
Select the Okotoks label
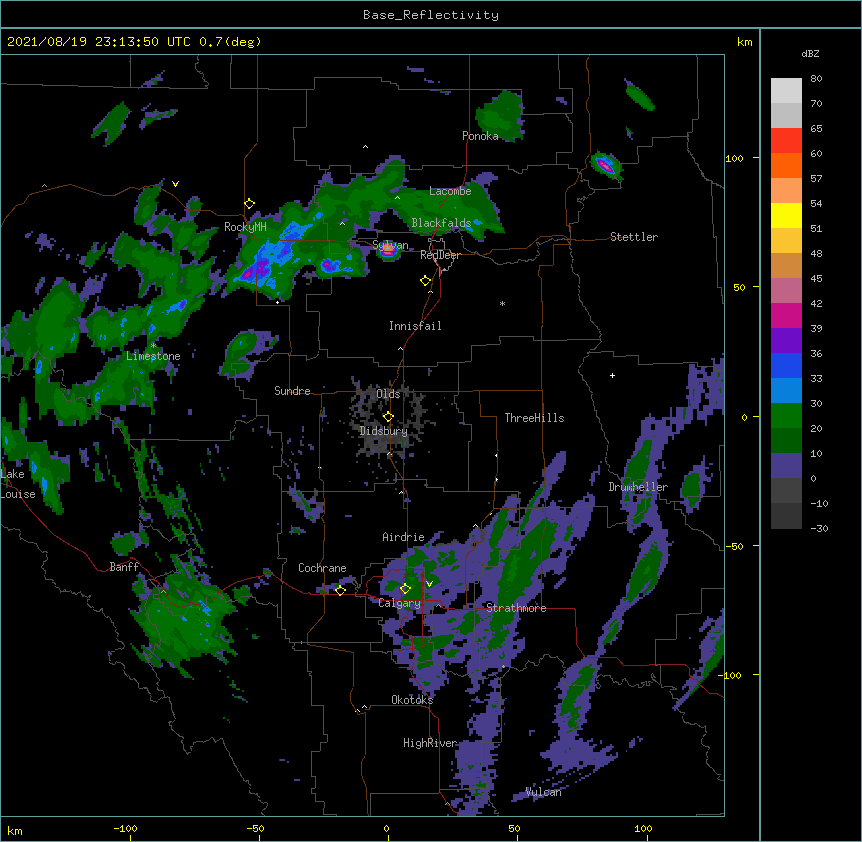click(x=412, y=700)
